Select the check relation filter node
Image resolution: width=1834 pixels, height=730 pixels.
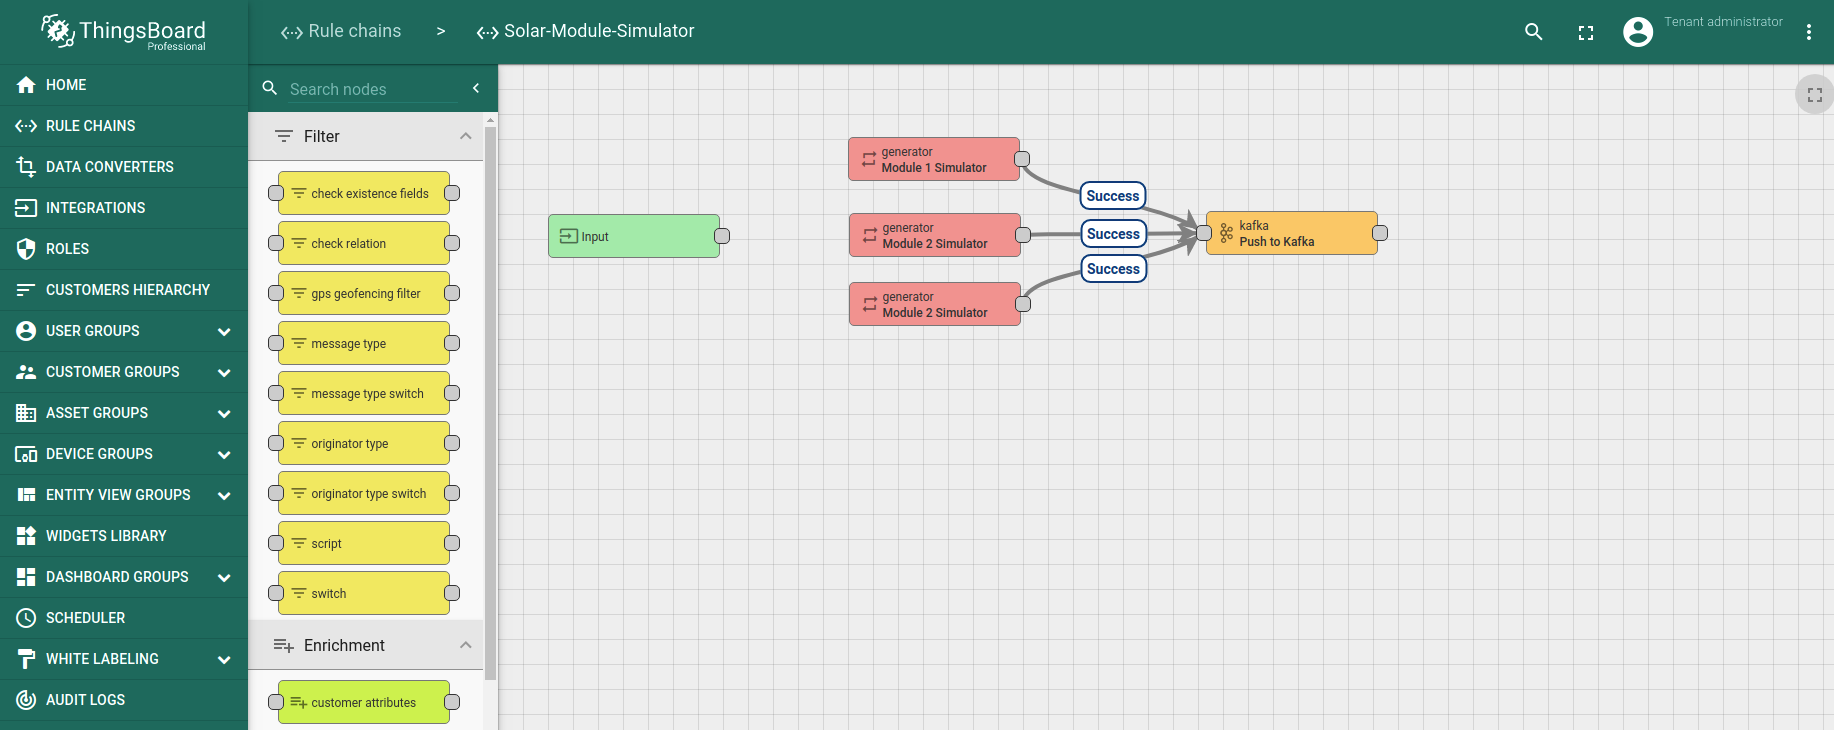[364, 243]
